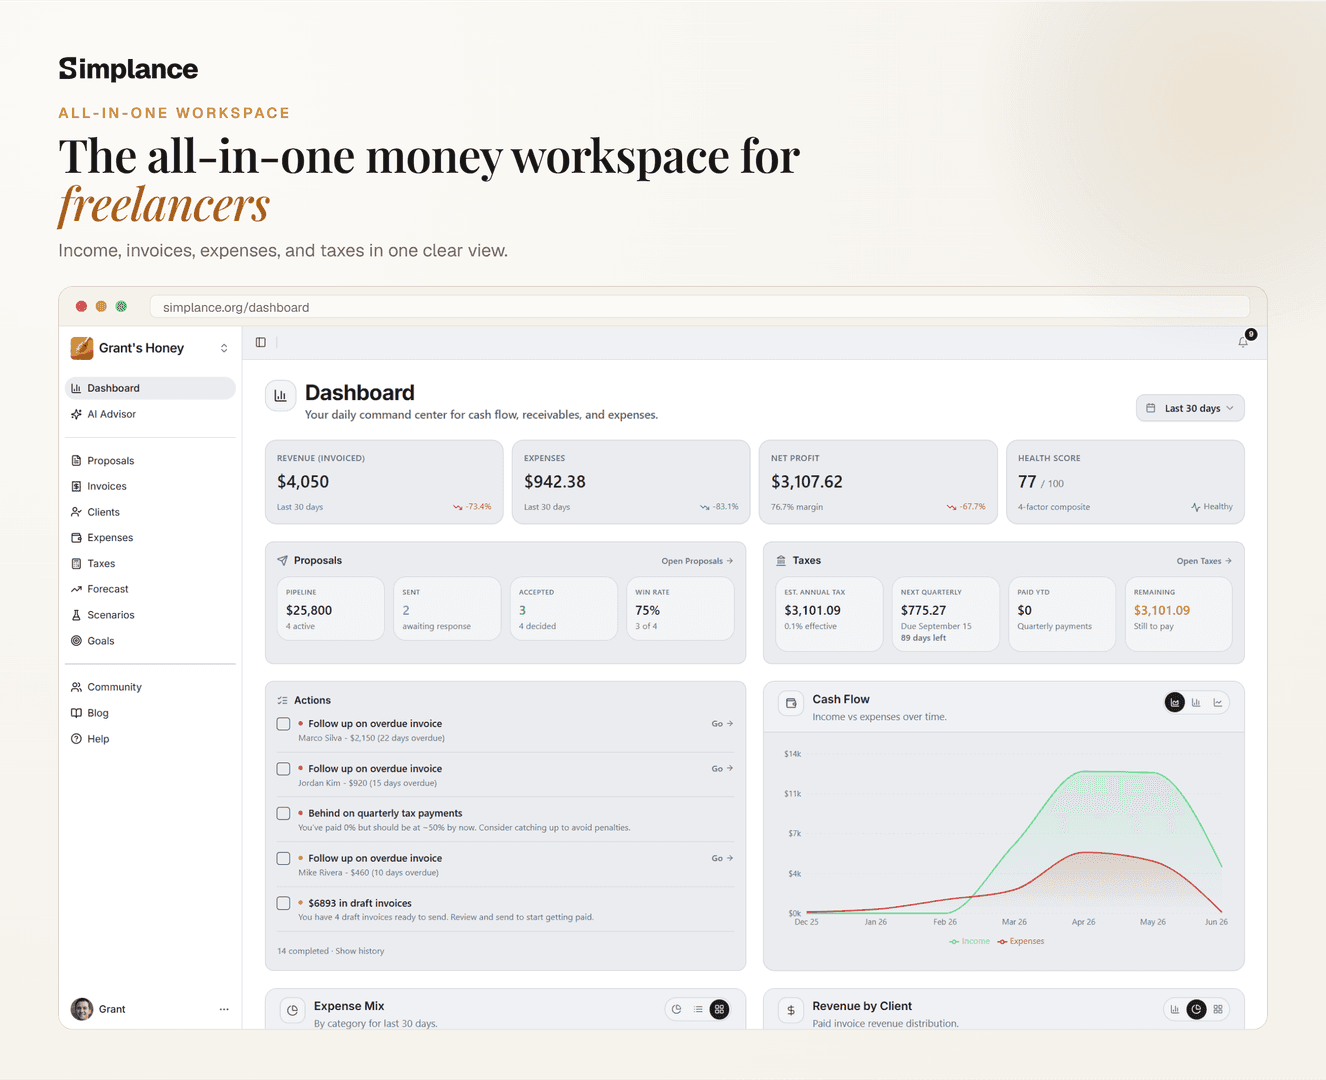Click Go on Mike Rivera invoice action
This screenshot has width=1326, height=1080.
722,859
